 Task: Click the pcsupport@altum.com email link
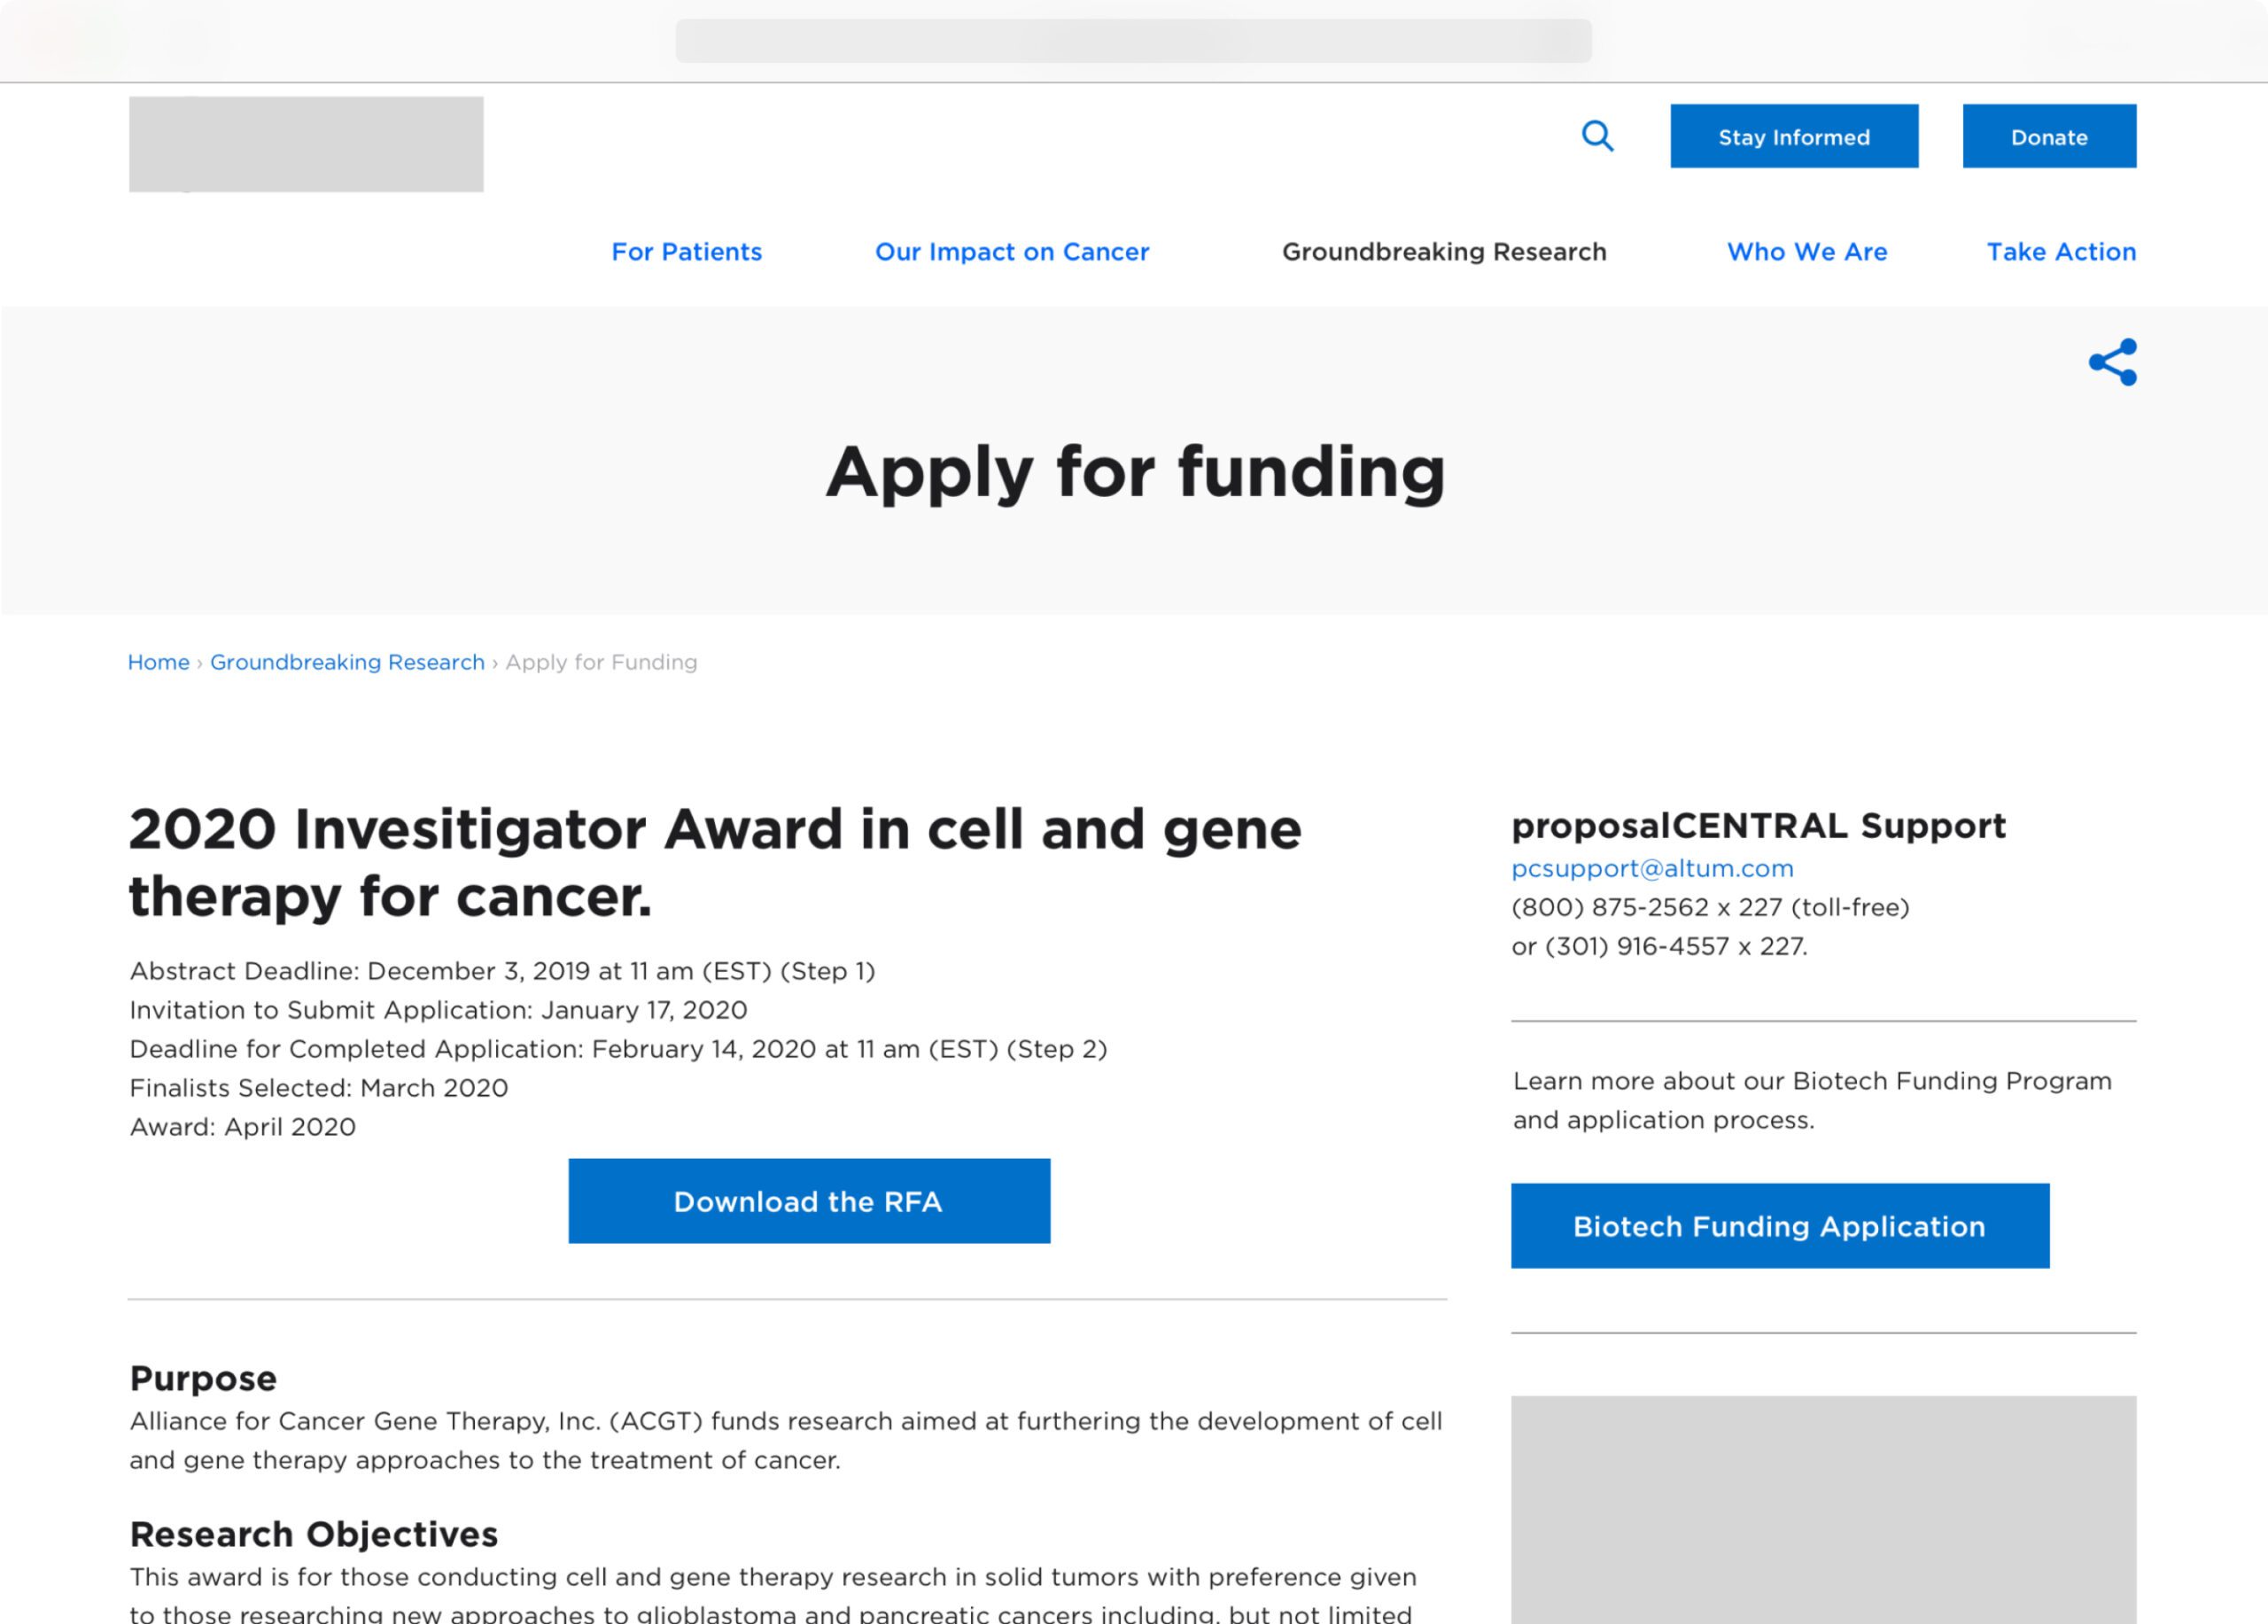click(x=1652, y=868)
